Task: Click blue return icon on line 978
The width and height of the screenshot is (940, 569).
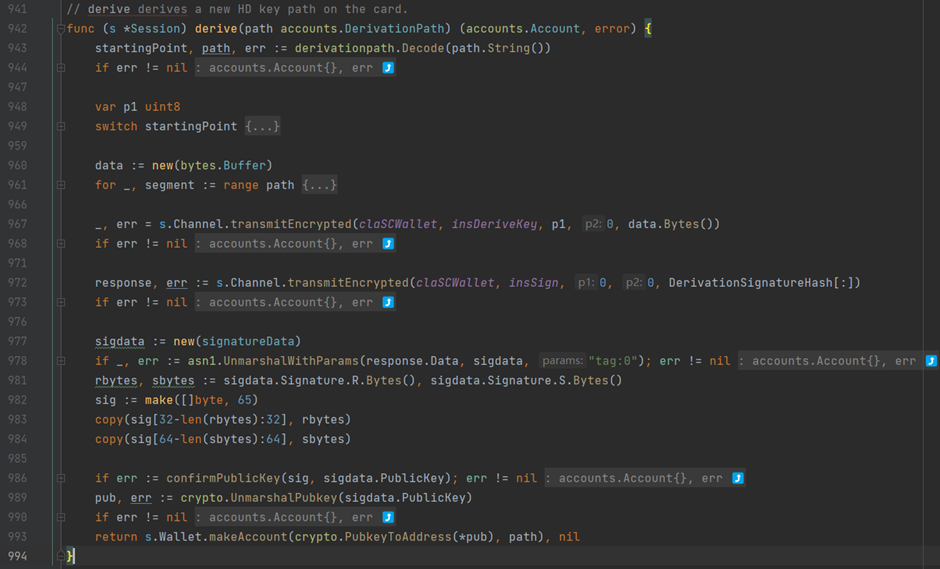Action: tap(931, 361)
